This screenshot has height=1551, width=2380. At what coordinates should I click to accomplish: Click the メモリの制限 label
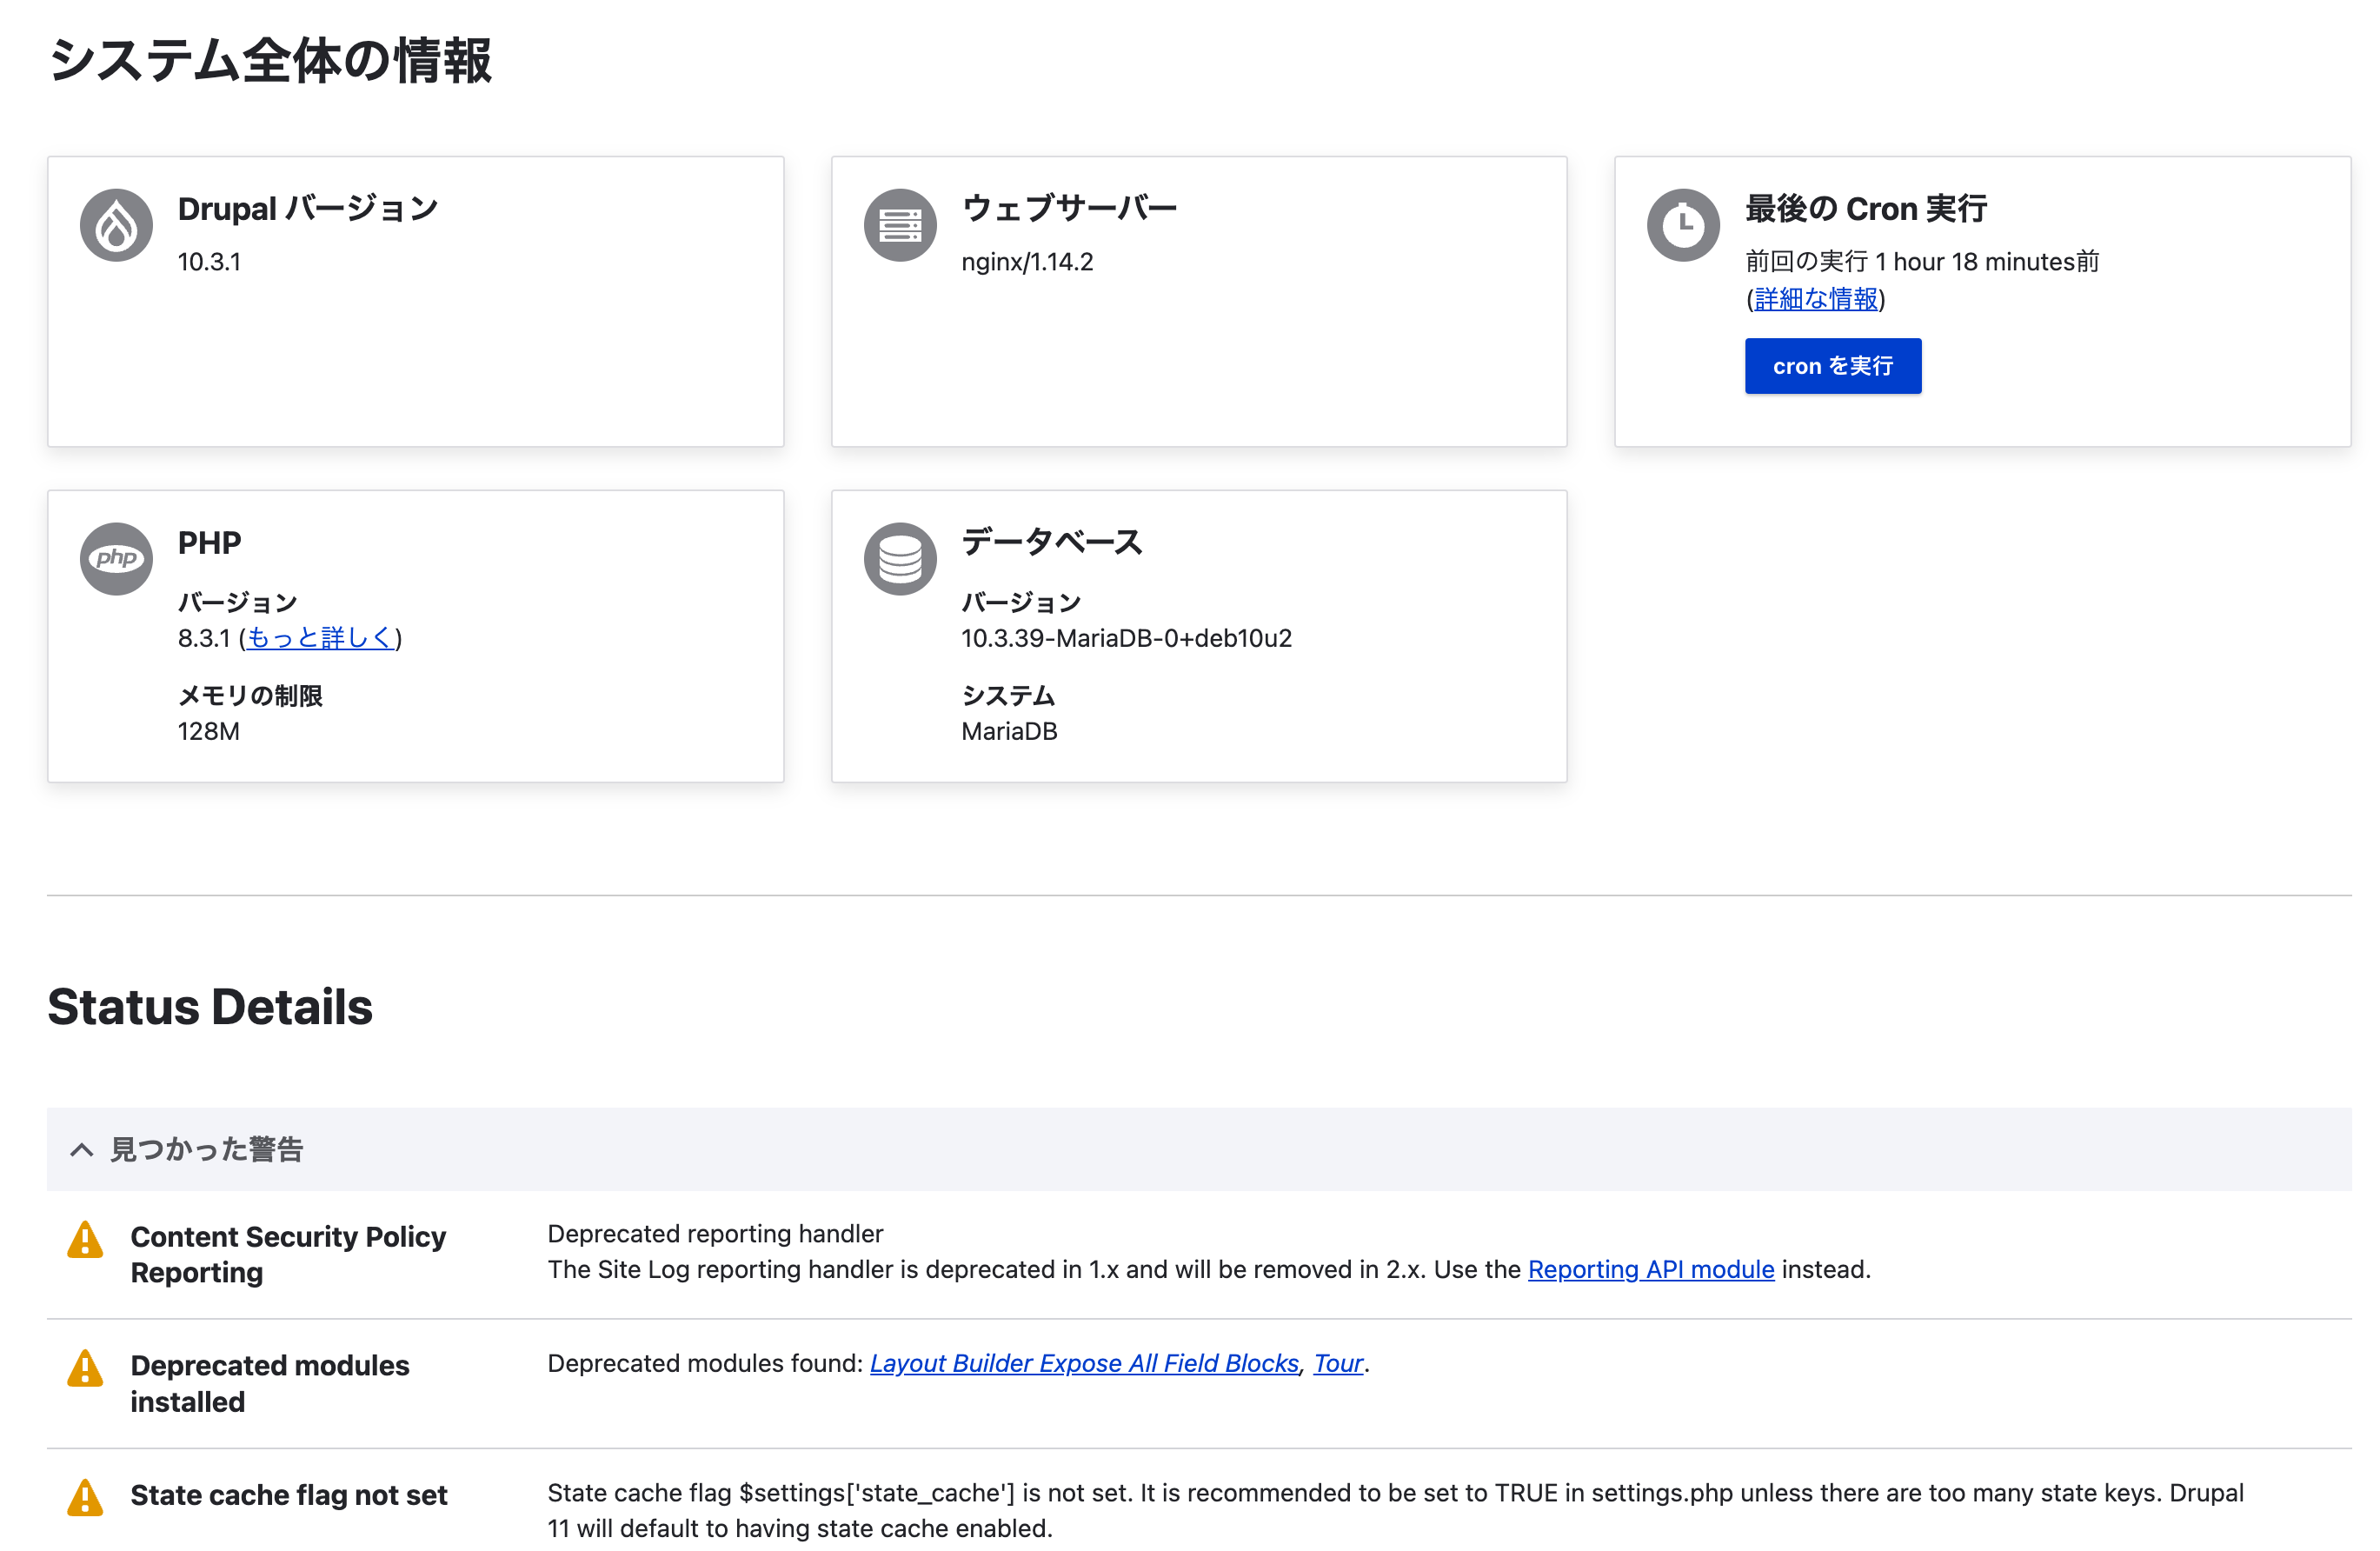click(x=250, y=695)
